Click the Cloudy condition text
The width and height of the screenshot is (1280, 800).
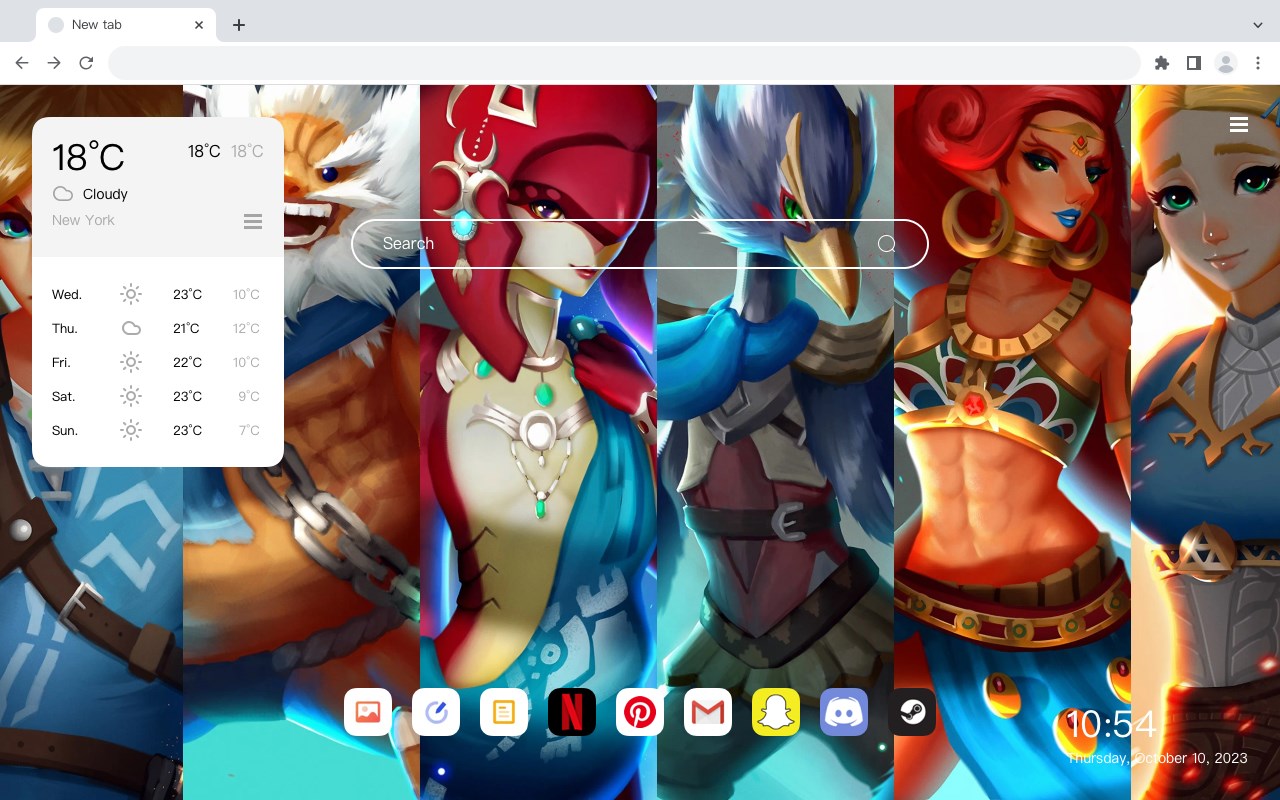click(x=105, y=194)
